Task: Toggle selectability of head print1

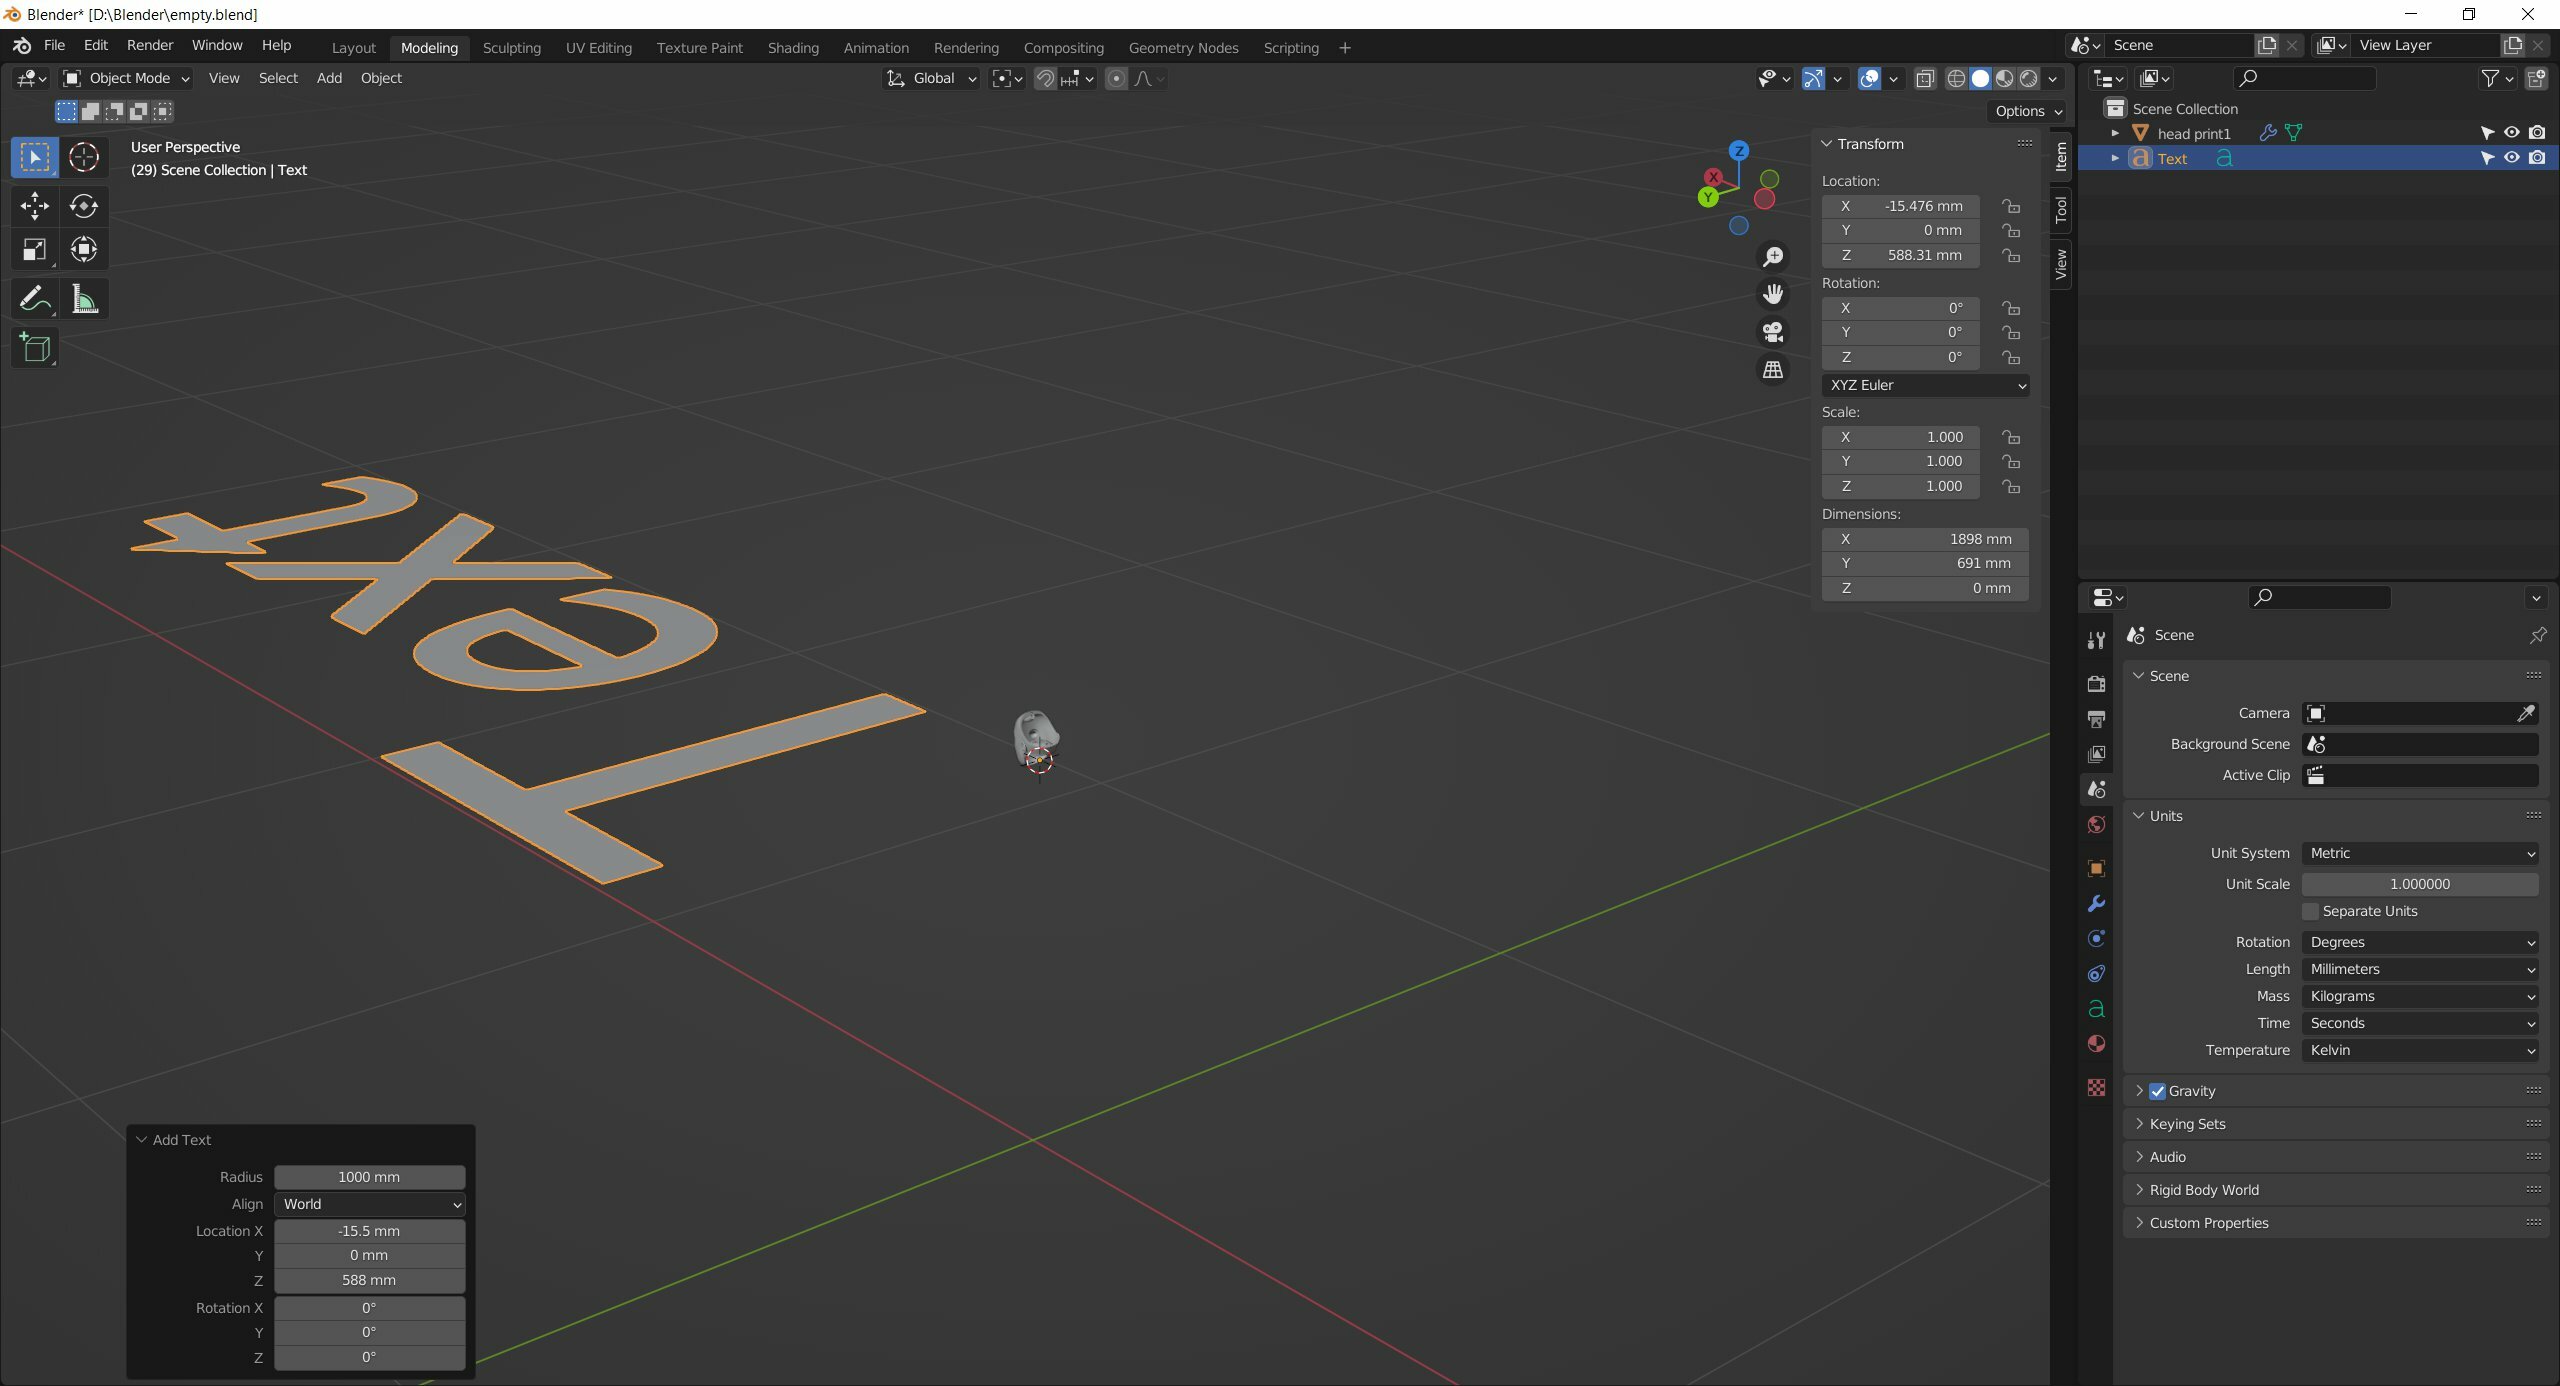Action: point(2487,133)
